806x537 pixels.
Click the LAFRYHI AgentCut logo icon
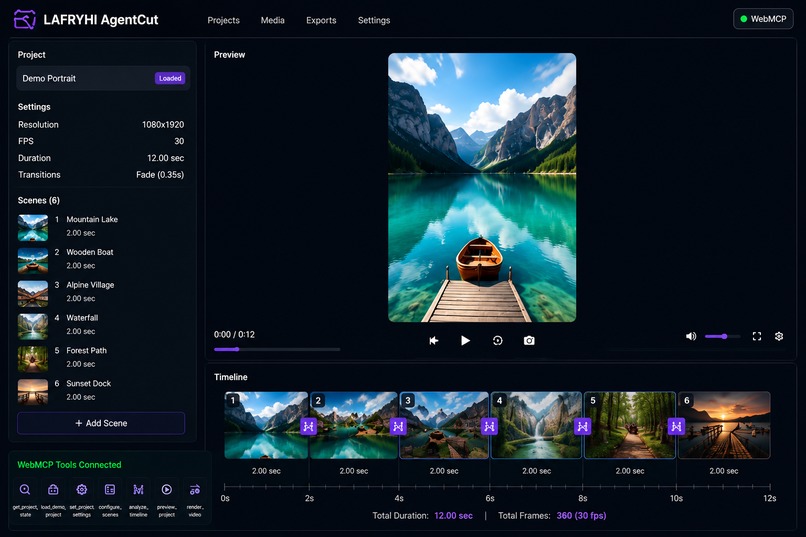click(25, 20)
